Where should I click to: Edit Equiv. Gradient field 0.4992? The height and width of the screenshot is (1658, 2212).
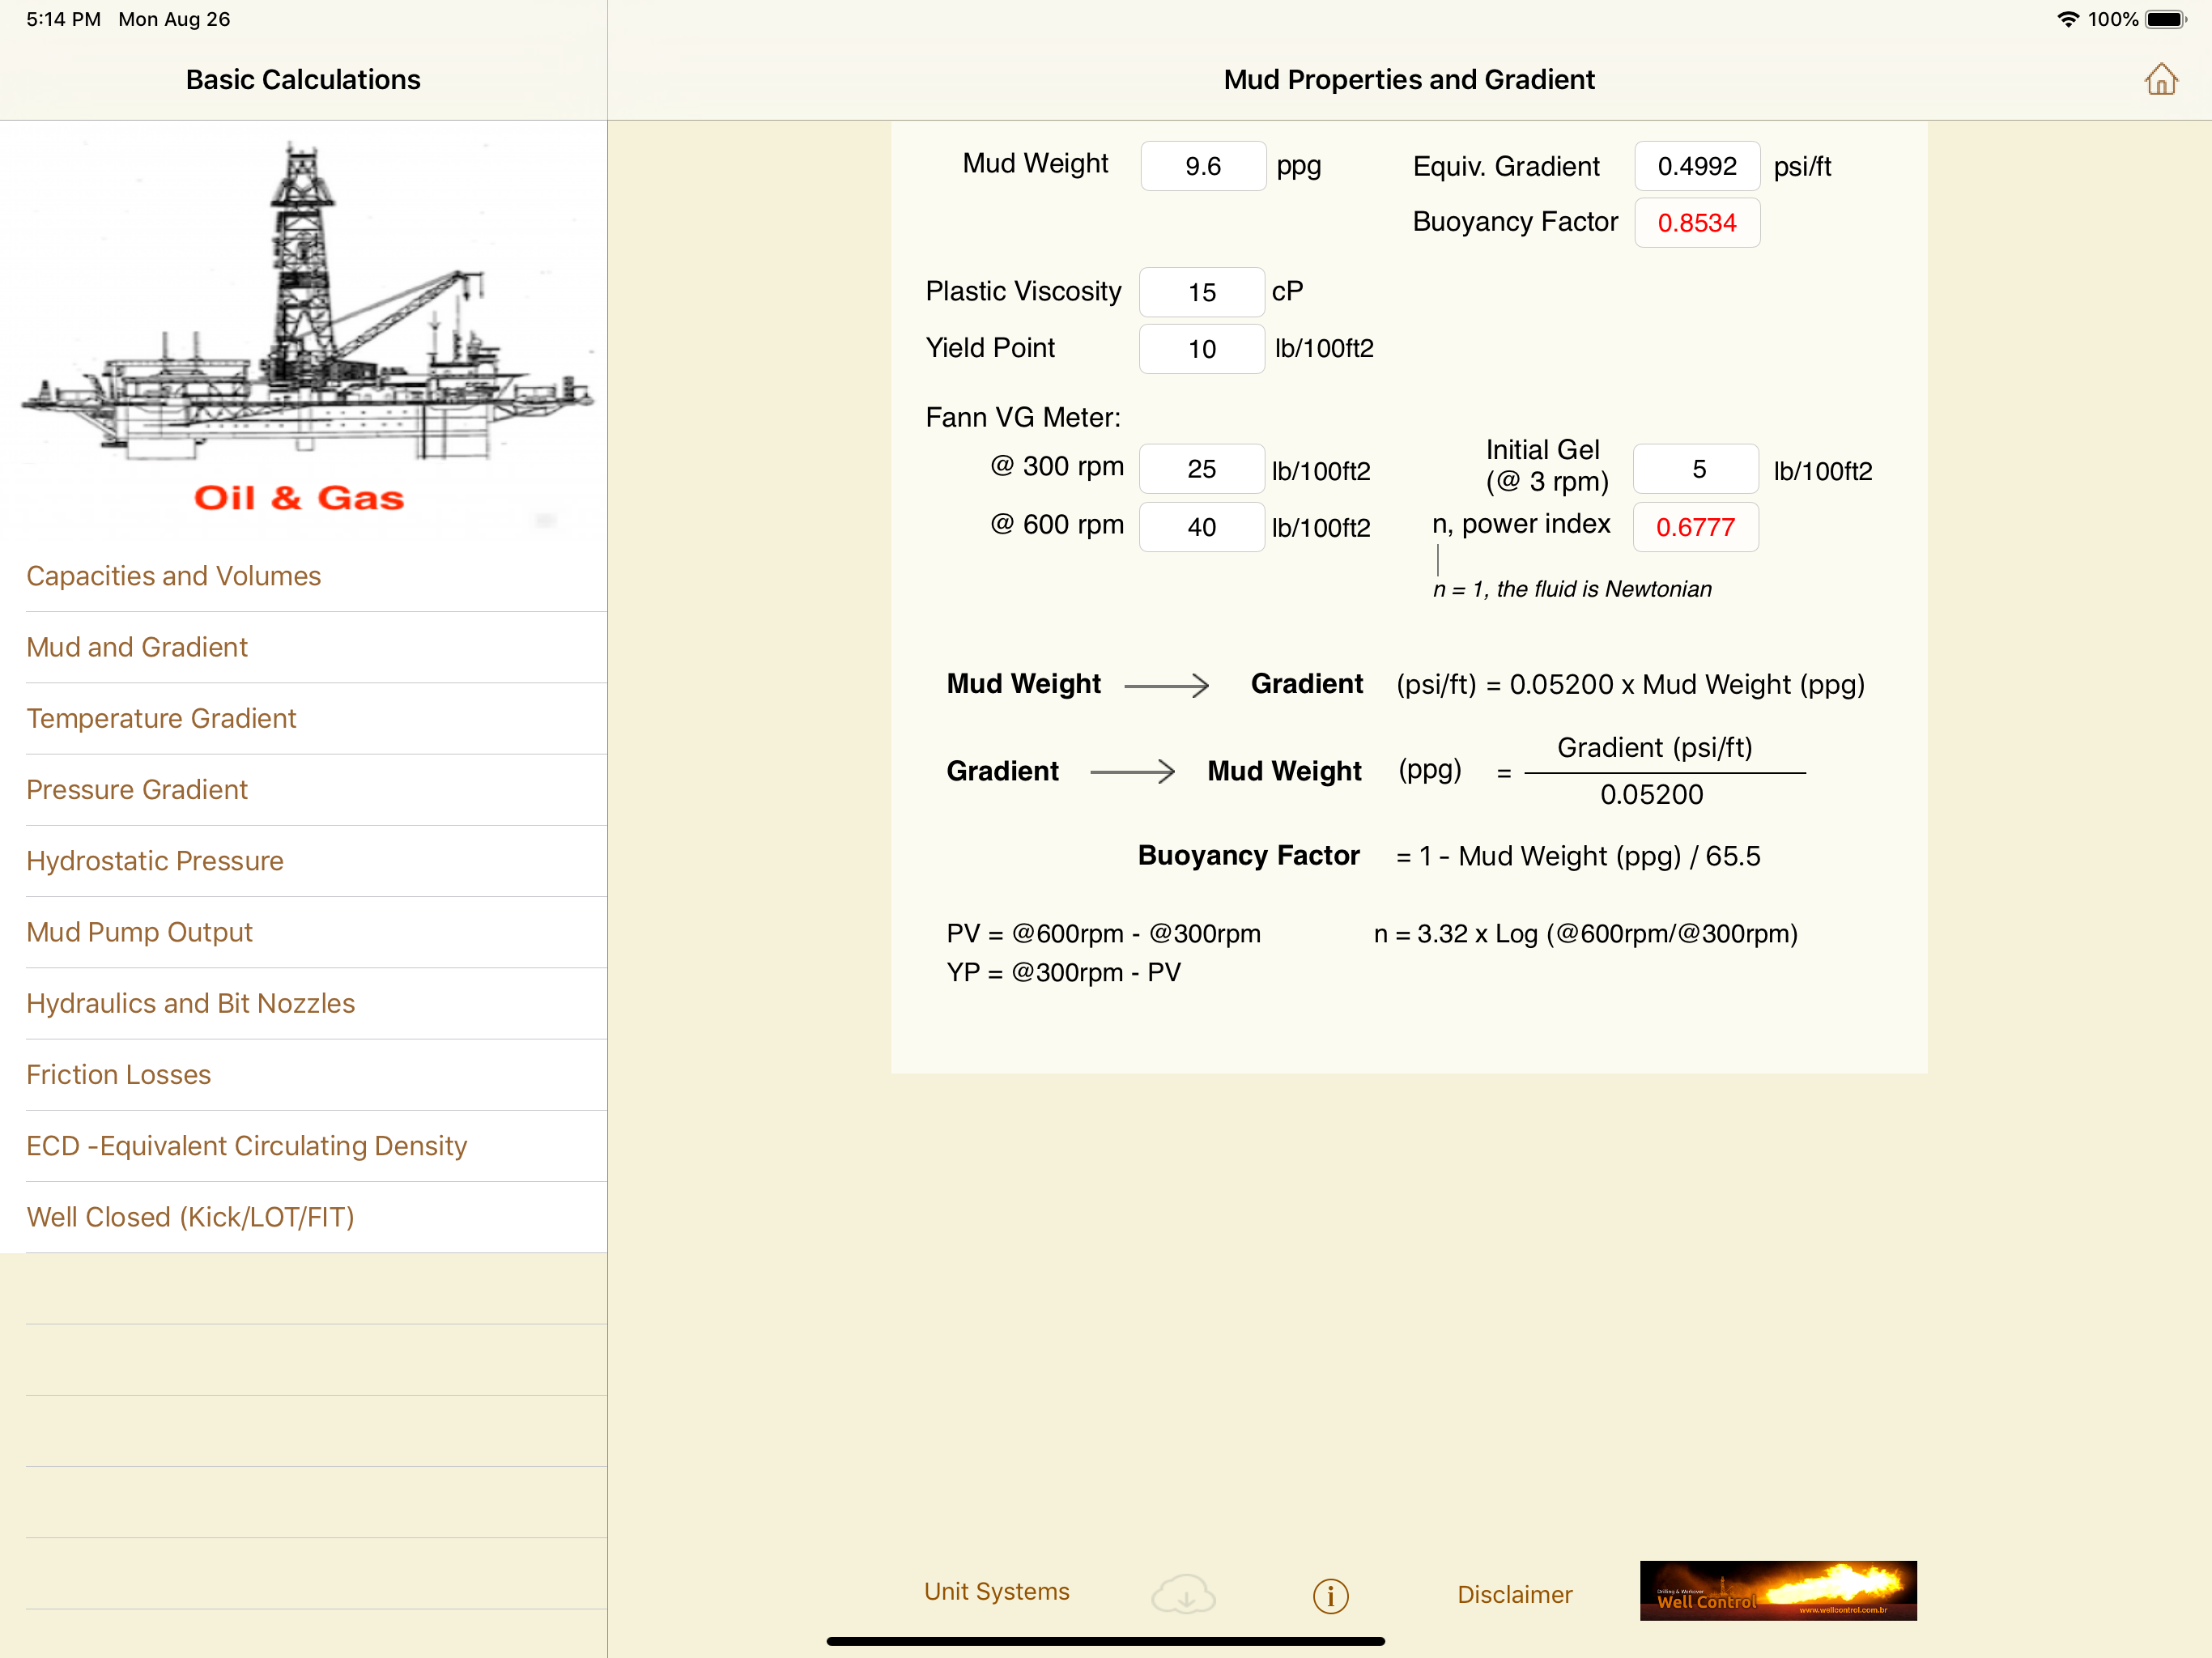[x=1697, y=166]
